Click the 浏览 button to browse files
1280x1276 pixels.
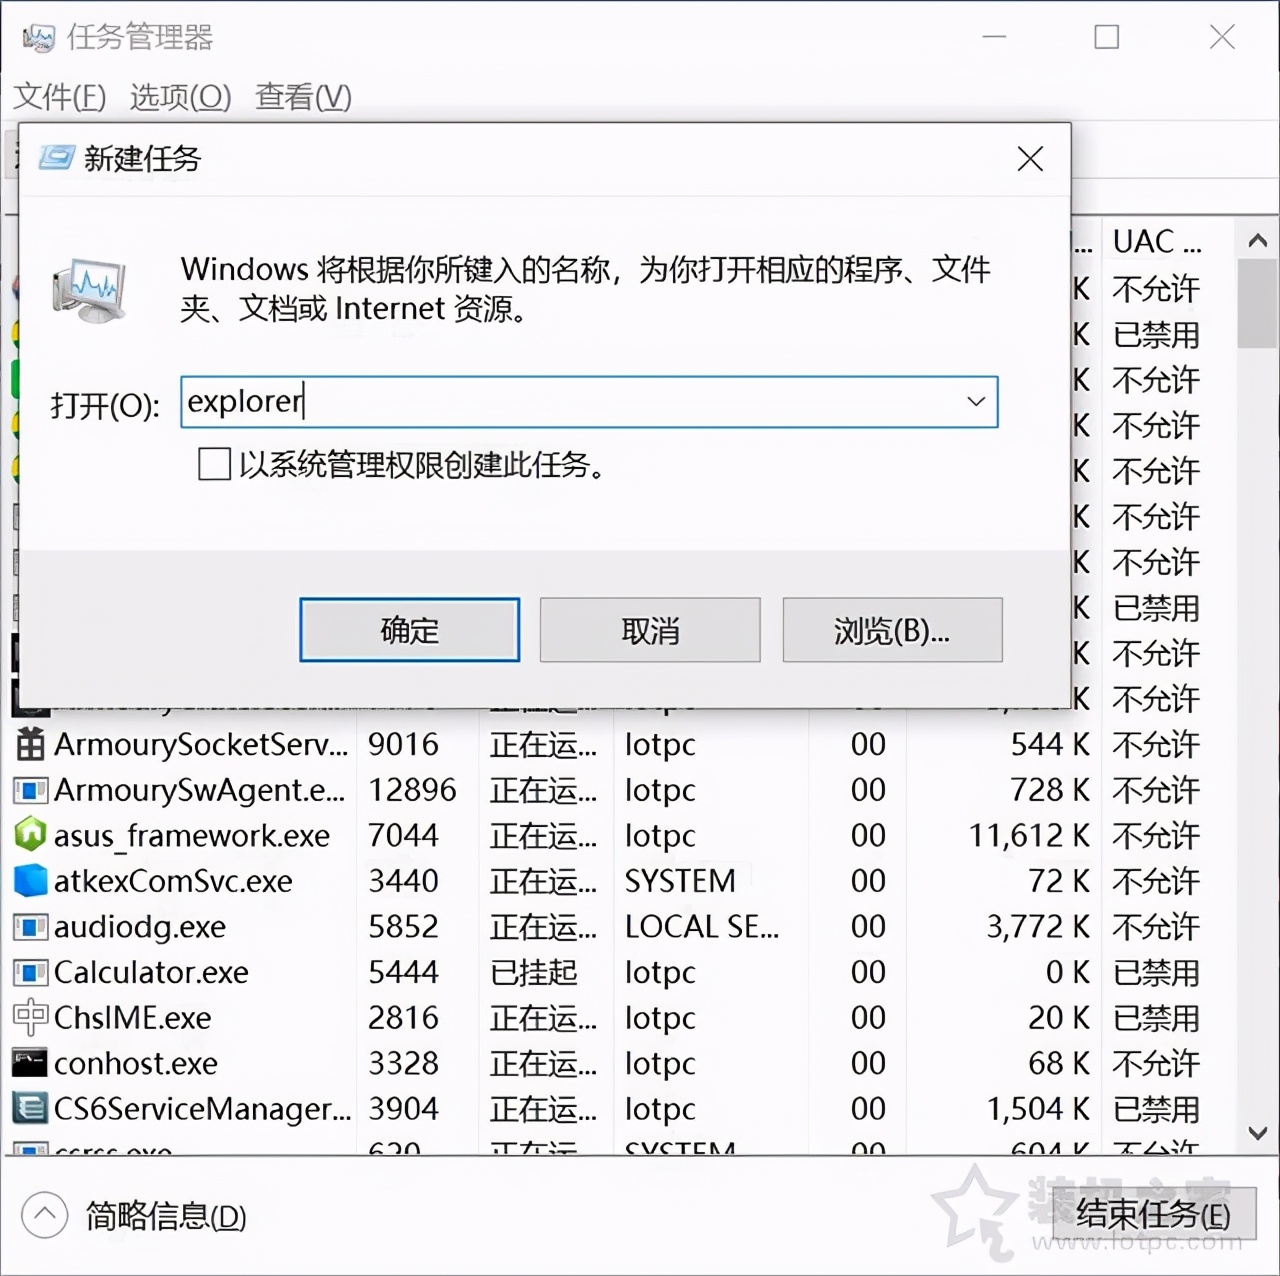point(891,630)
